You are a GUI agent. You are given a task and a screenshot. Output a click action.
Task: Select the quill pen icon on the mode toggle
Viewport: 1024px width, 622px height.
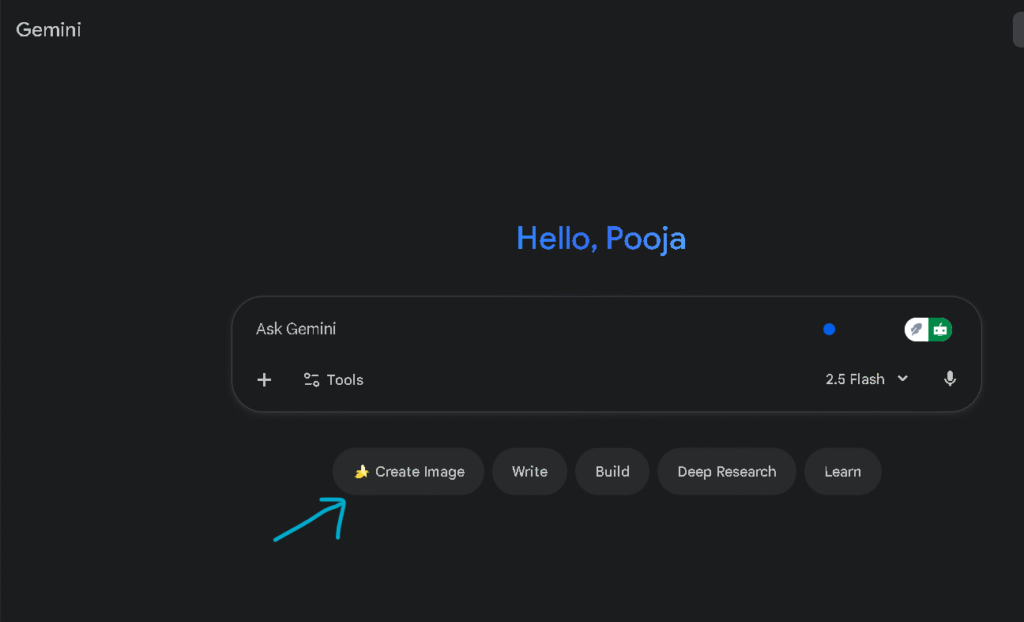pyautogui.click(x=916, y=328)
